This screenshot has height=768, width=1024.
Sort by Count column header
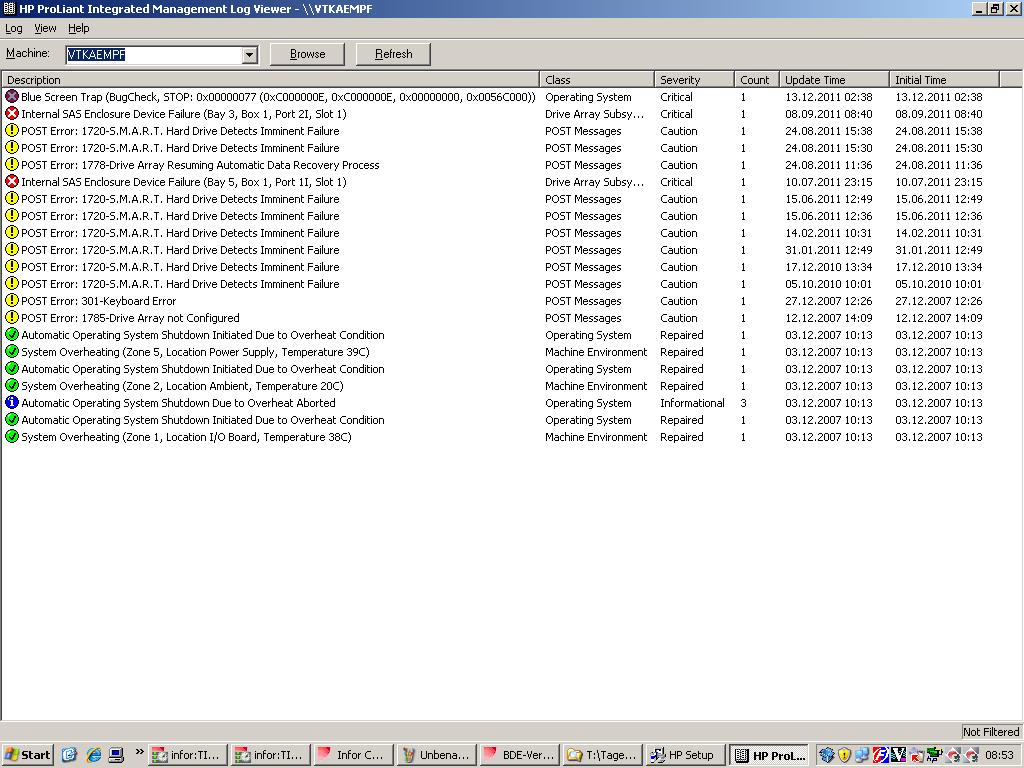[757, 80]
